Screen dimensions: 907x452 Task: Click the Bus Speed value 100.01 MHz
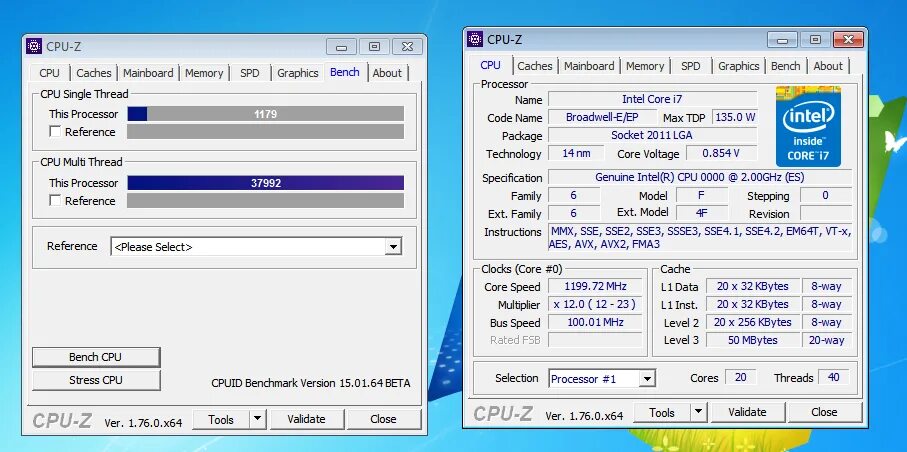[595, 322]
